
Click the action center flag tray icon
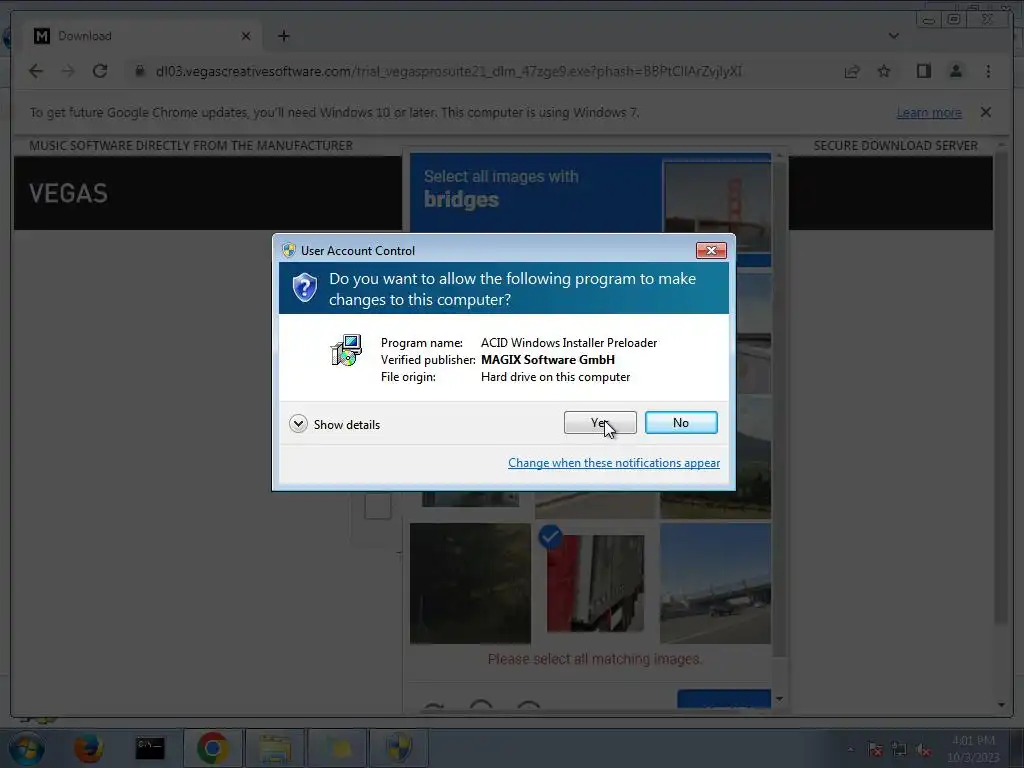click(875, 750)
